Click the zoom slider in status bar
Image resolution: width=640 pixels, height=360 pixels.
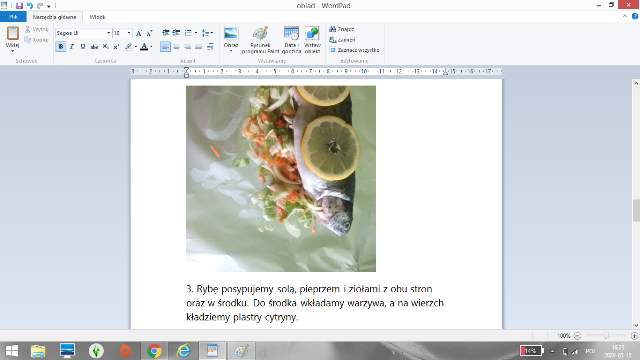tap(606, 336)
